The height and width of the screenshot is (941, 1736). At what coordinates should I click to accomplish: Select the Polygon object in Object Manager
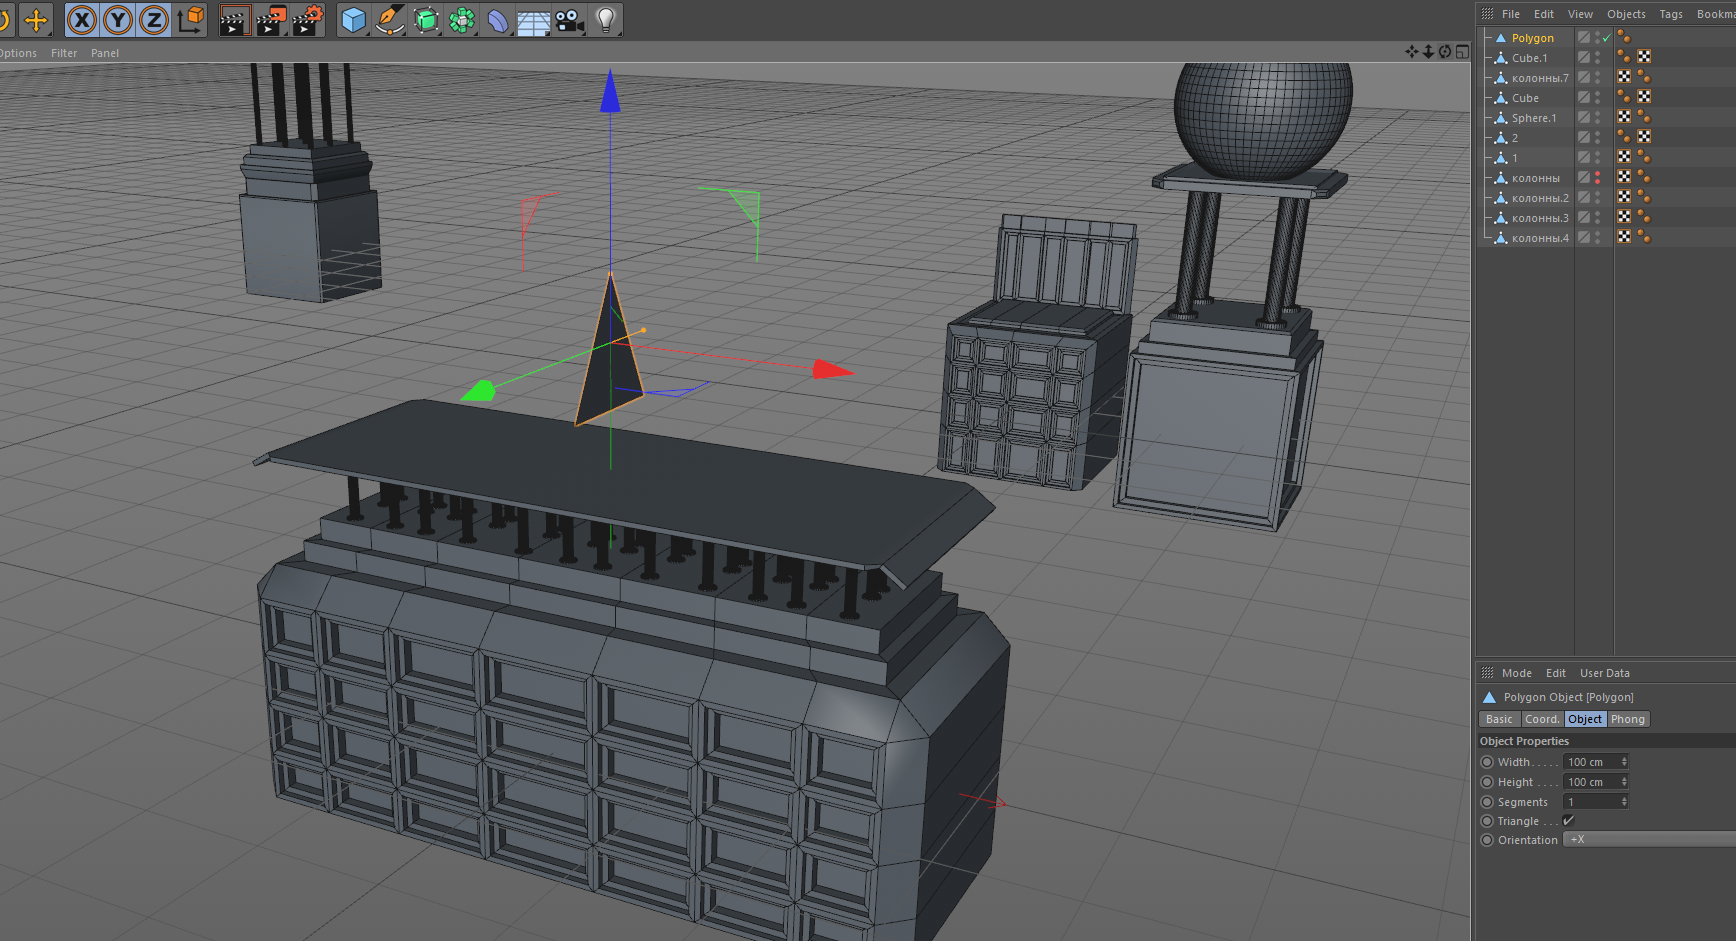pos(1532,38)
